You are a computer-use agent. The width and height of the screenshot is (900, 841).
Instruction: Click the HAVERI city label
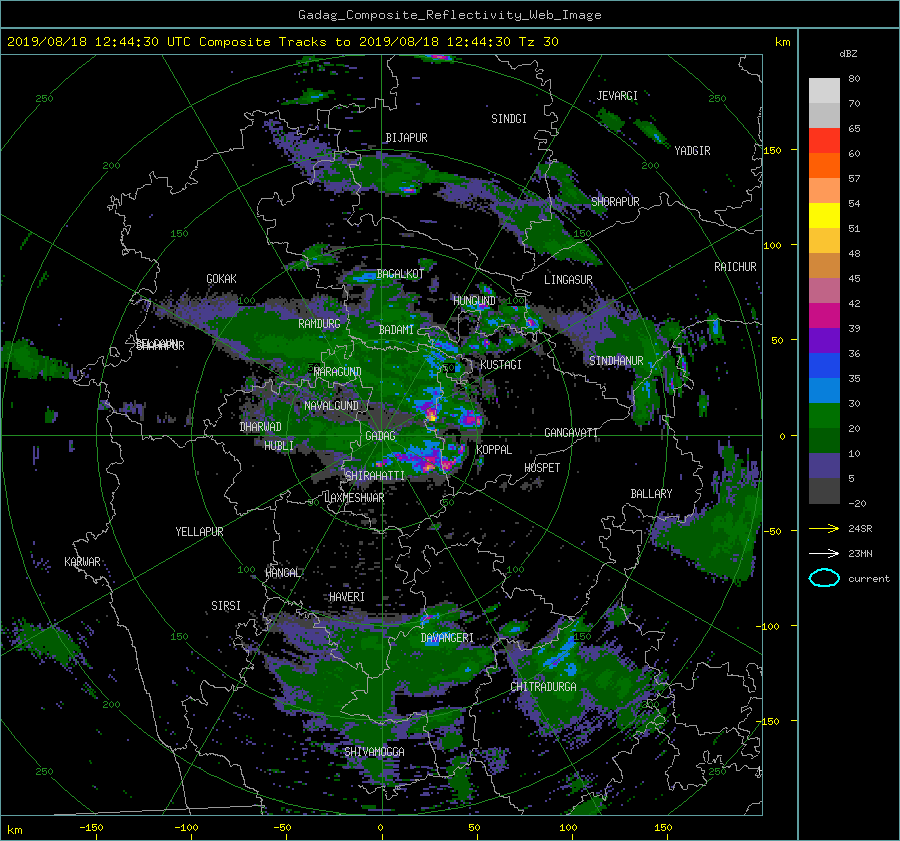point(347,597)
